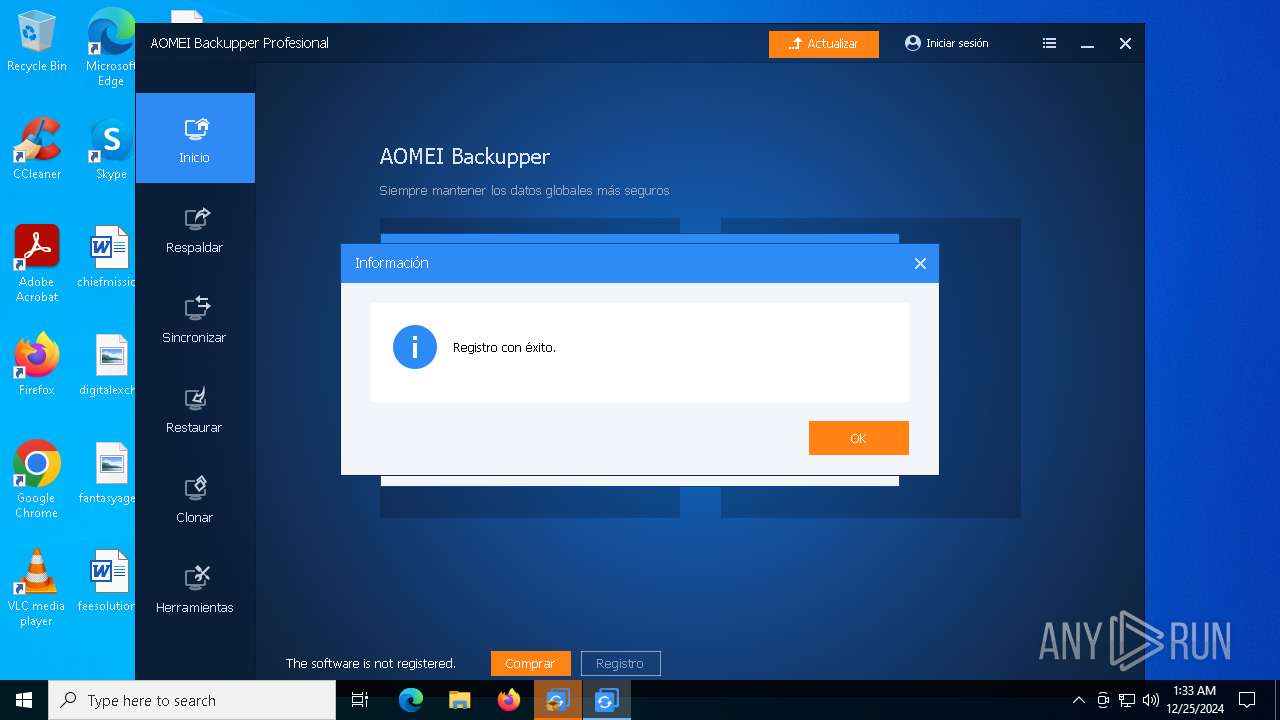Open the Respaldar backup section
Screen dimensions: 1280x720
pyautogui.click(x=195, y=228)
